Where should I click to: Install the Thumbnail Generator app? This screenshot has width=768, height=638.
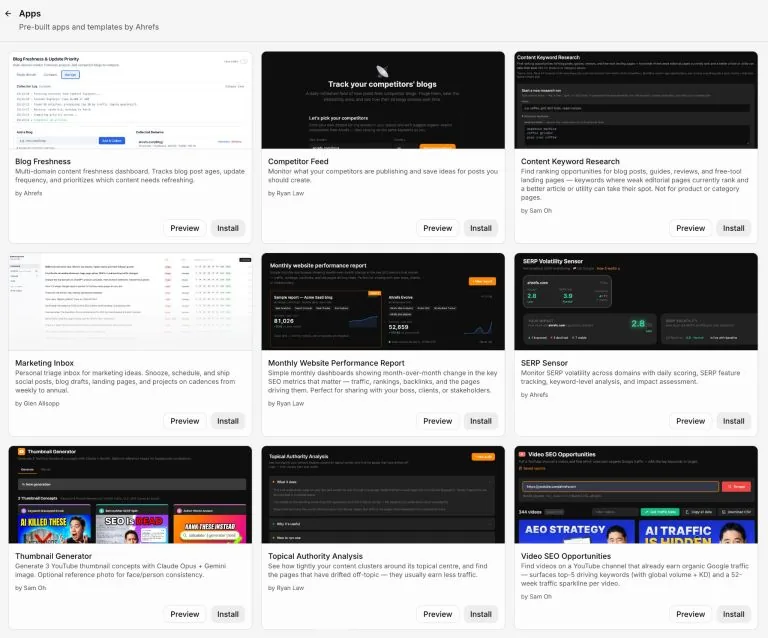[228, 614]
